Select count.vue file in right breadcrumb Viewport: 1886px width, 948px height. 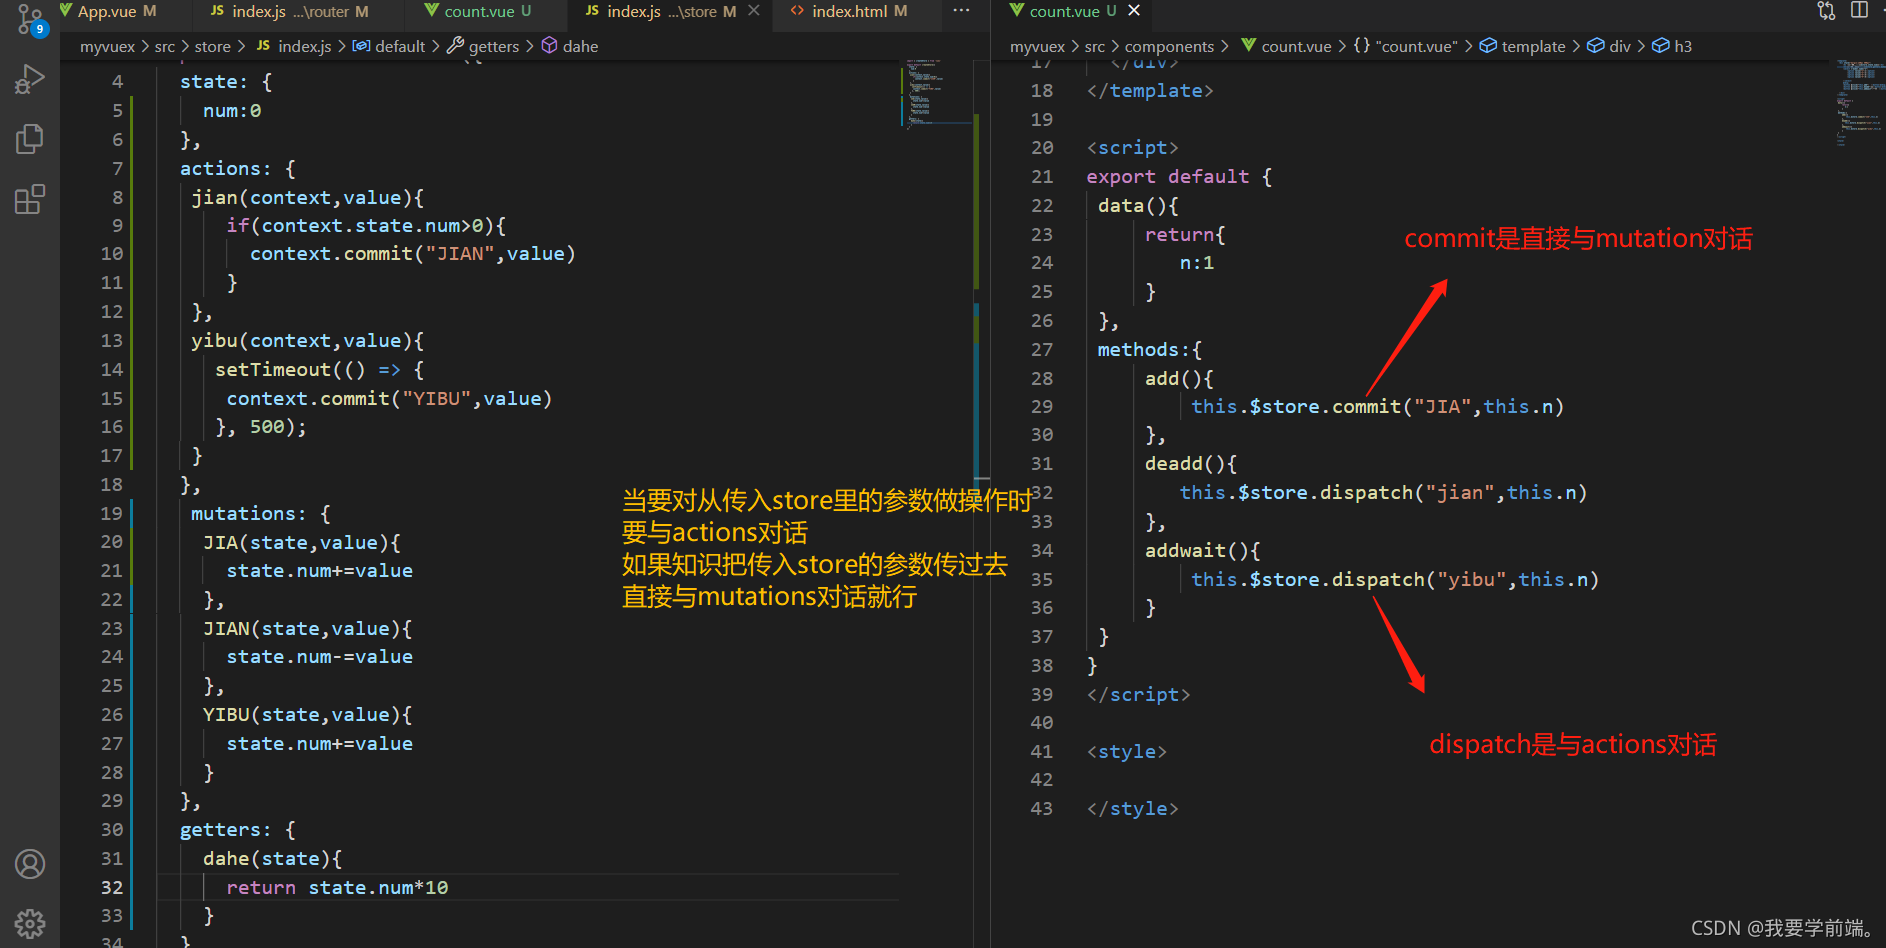(1286, 46)
